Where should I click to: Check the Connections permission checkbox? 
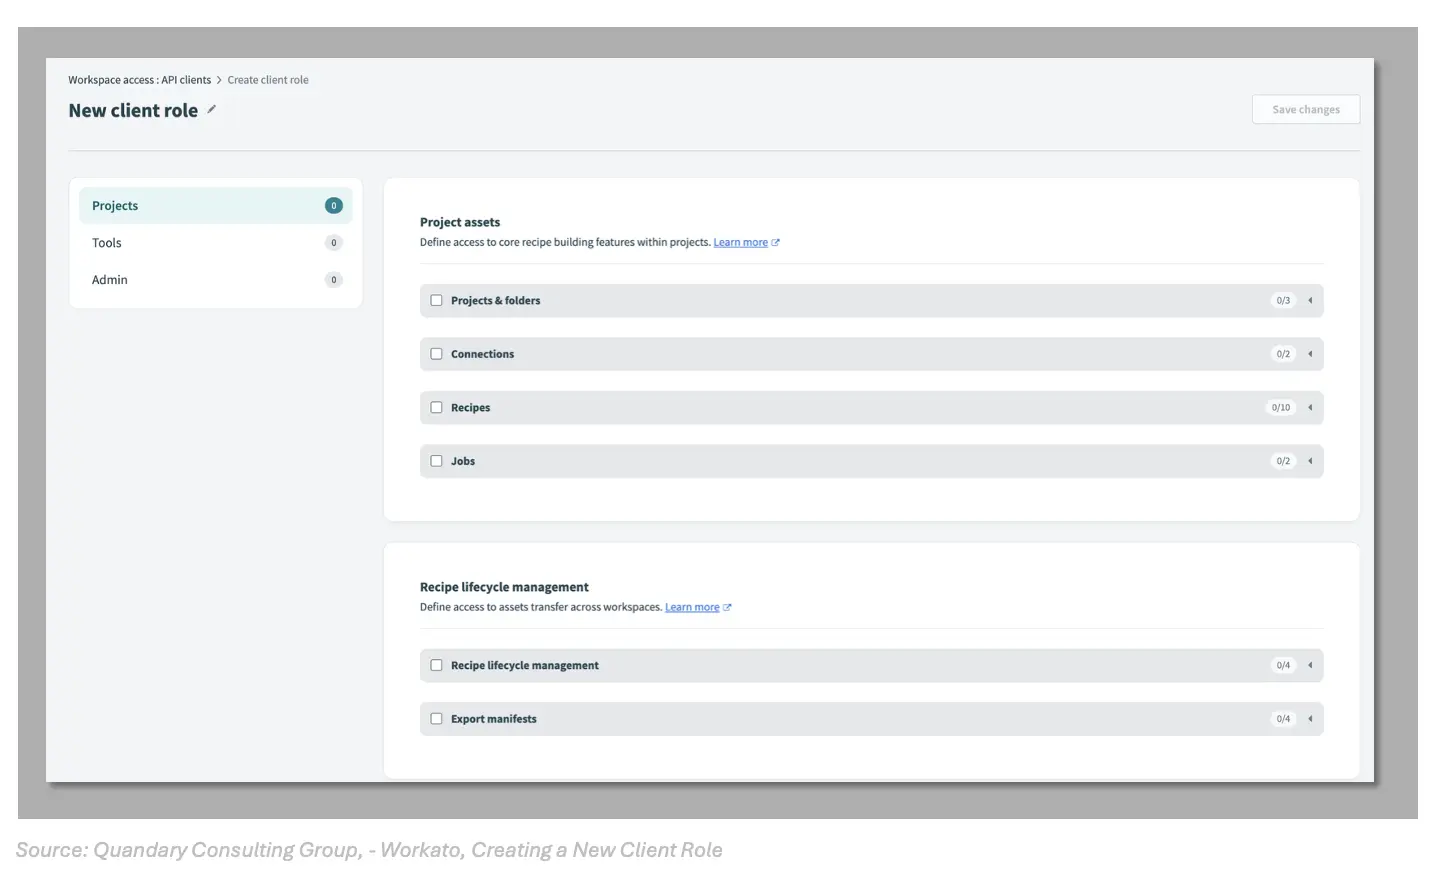(436, 353)
